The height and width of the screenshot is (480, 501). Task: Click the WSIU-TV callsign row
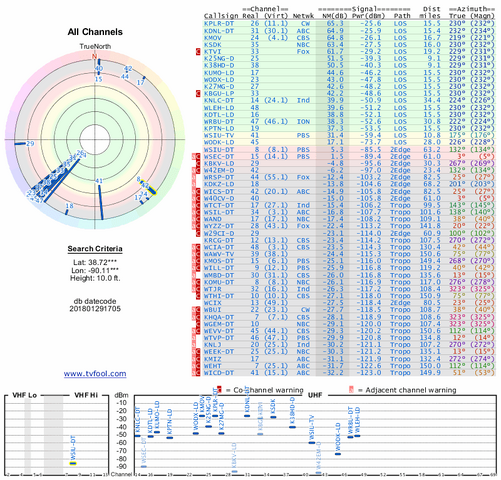point(349,136)
